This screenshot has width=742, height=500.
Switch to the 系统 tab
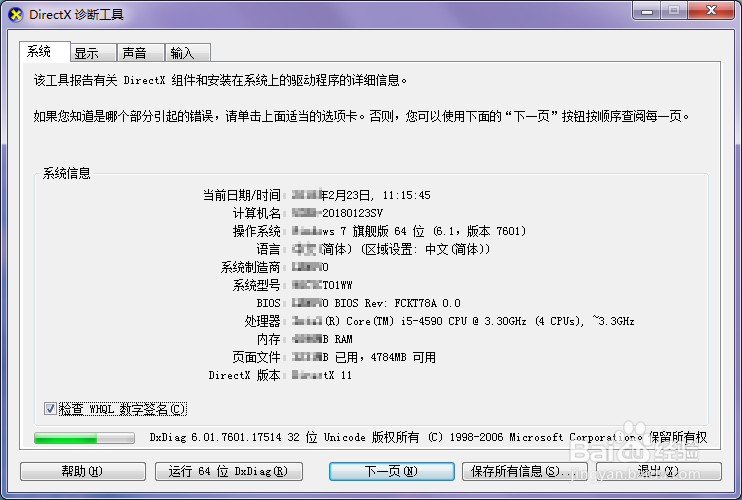pos(45,51)
